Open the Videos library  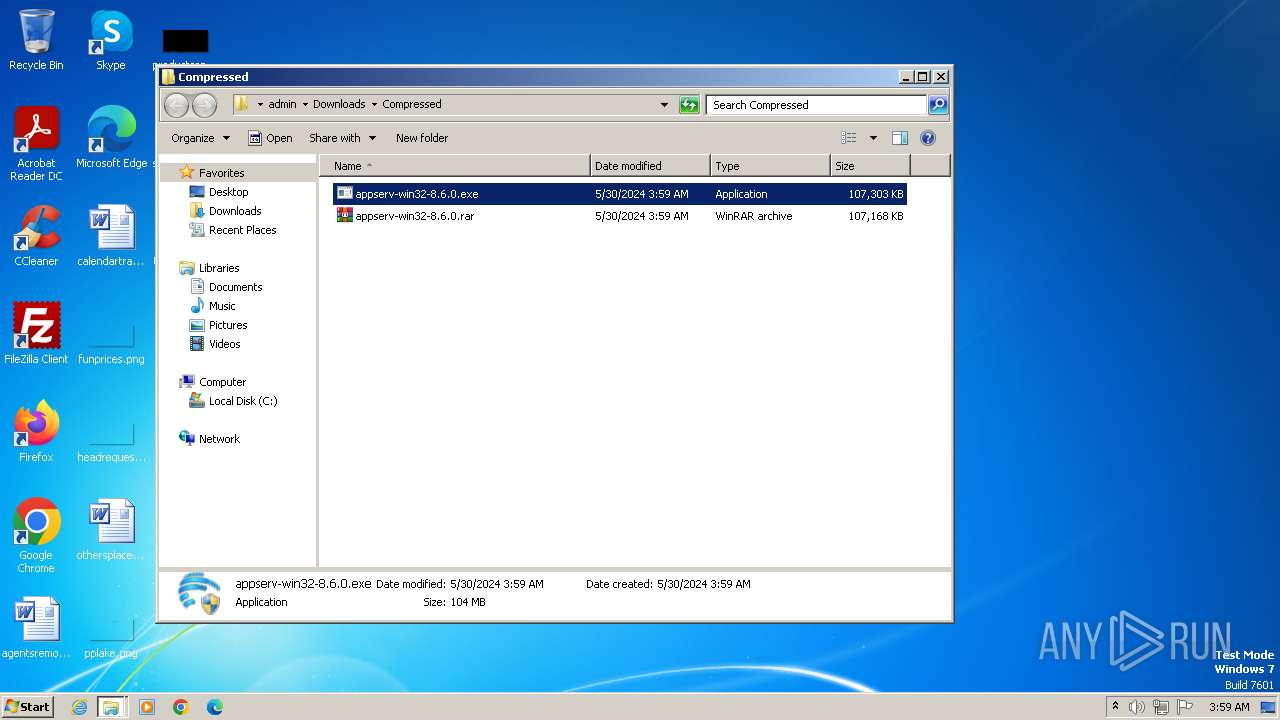tap(224, 344)
